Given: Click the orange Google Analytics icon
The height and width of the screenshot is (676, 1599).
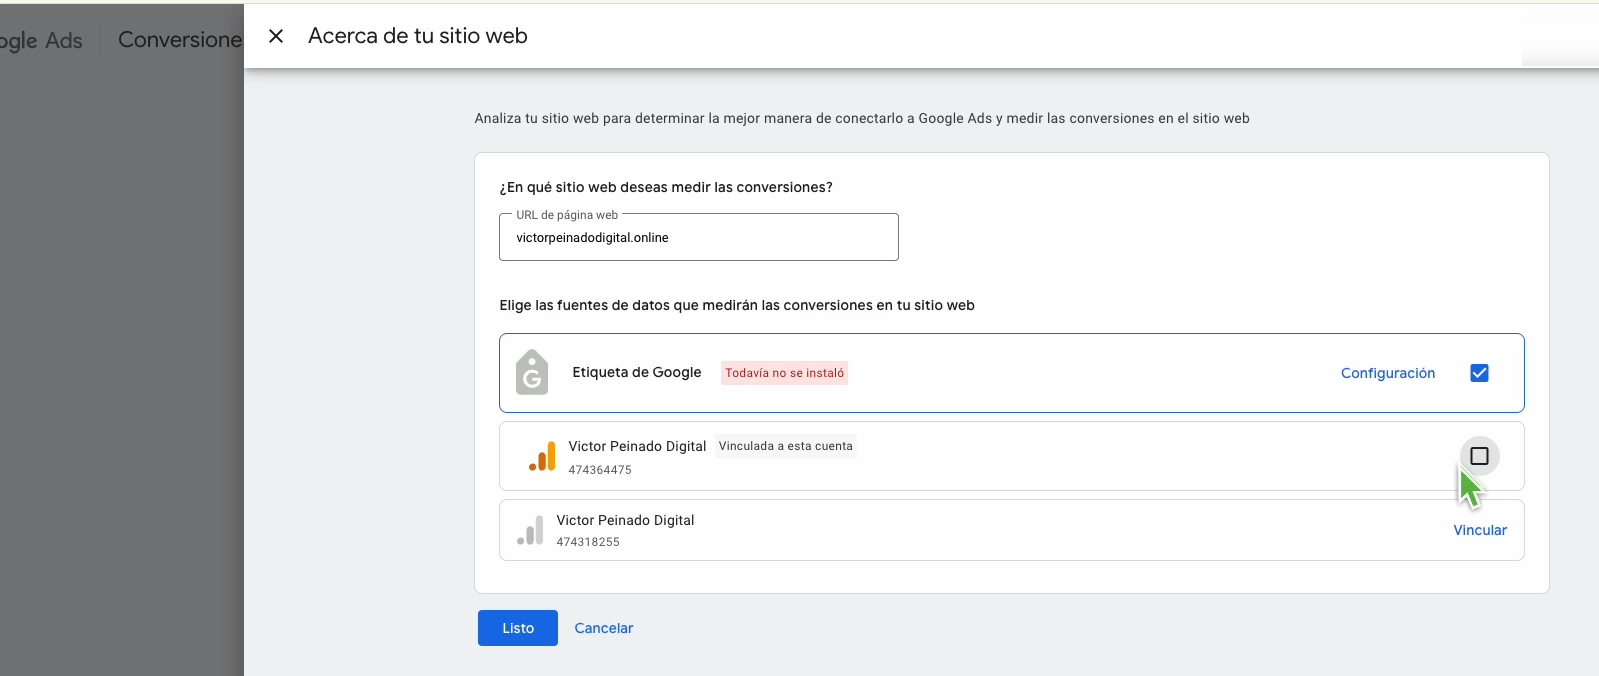Looking at the screenshot, I should [x=542, y=456].
